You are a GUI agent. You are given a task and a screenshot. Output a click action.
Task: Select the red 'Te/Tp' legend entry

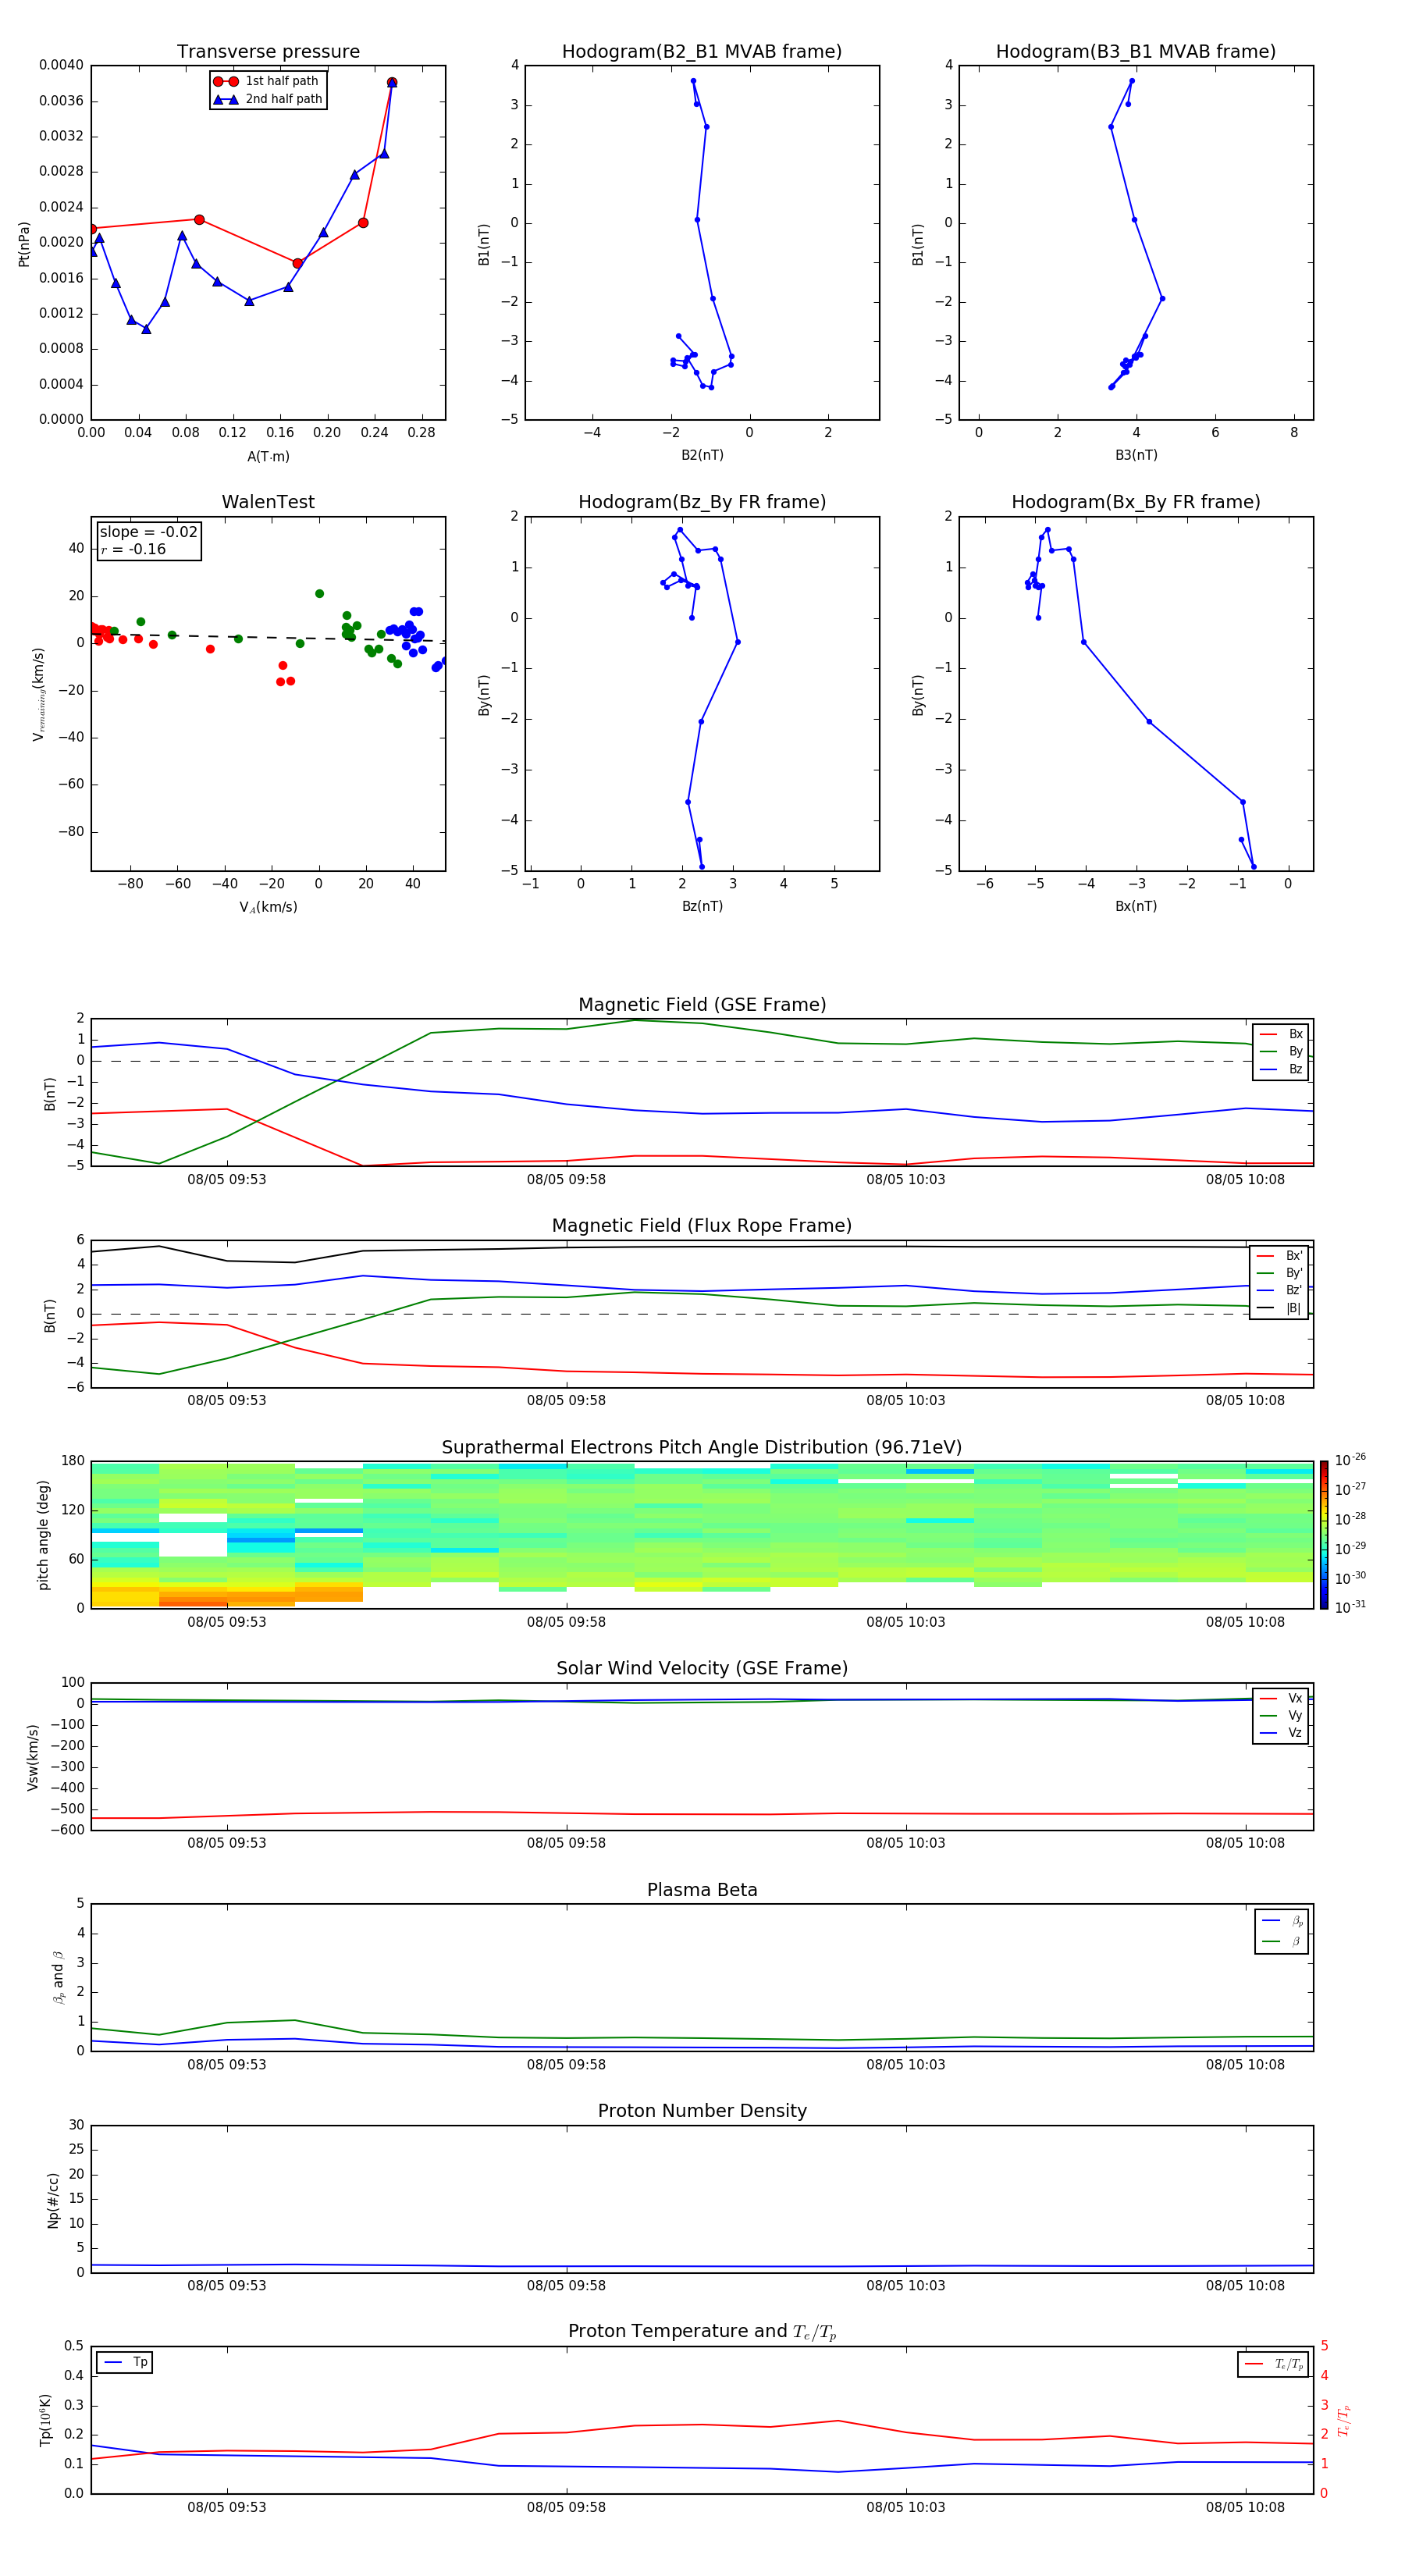tap(1274, 2364)
